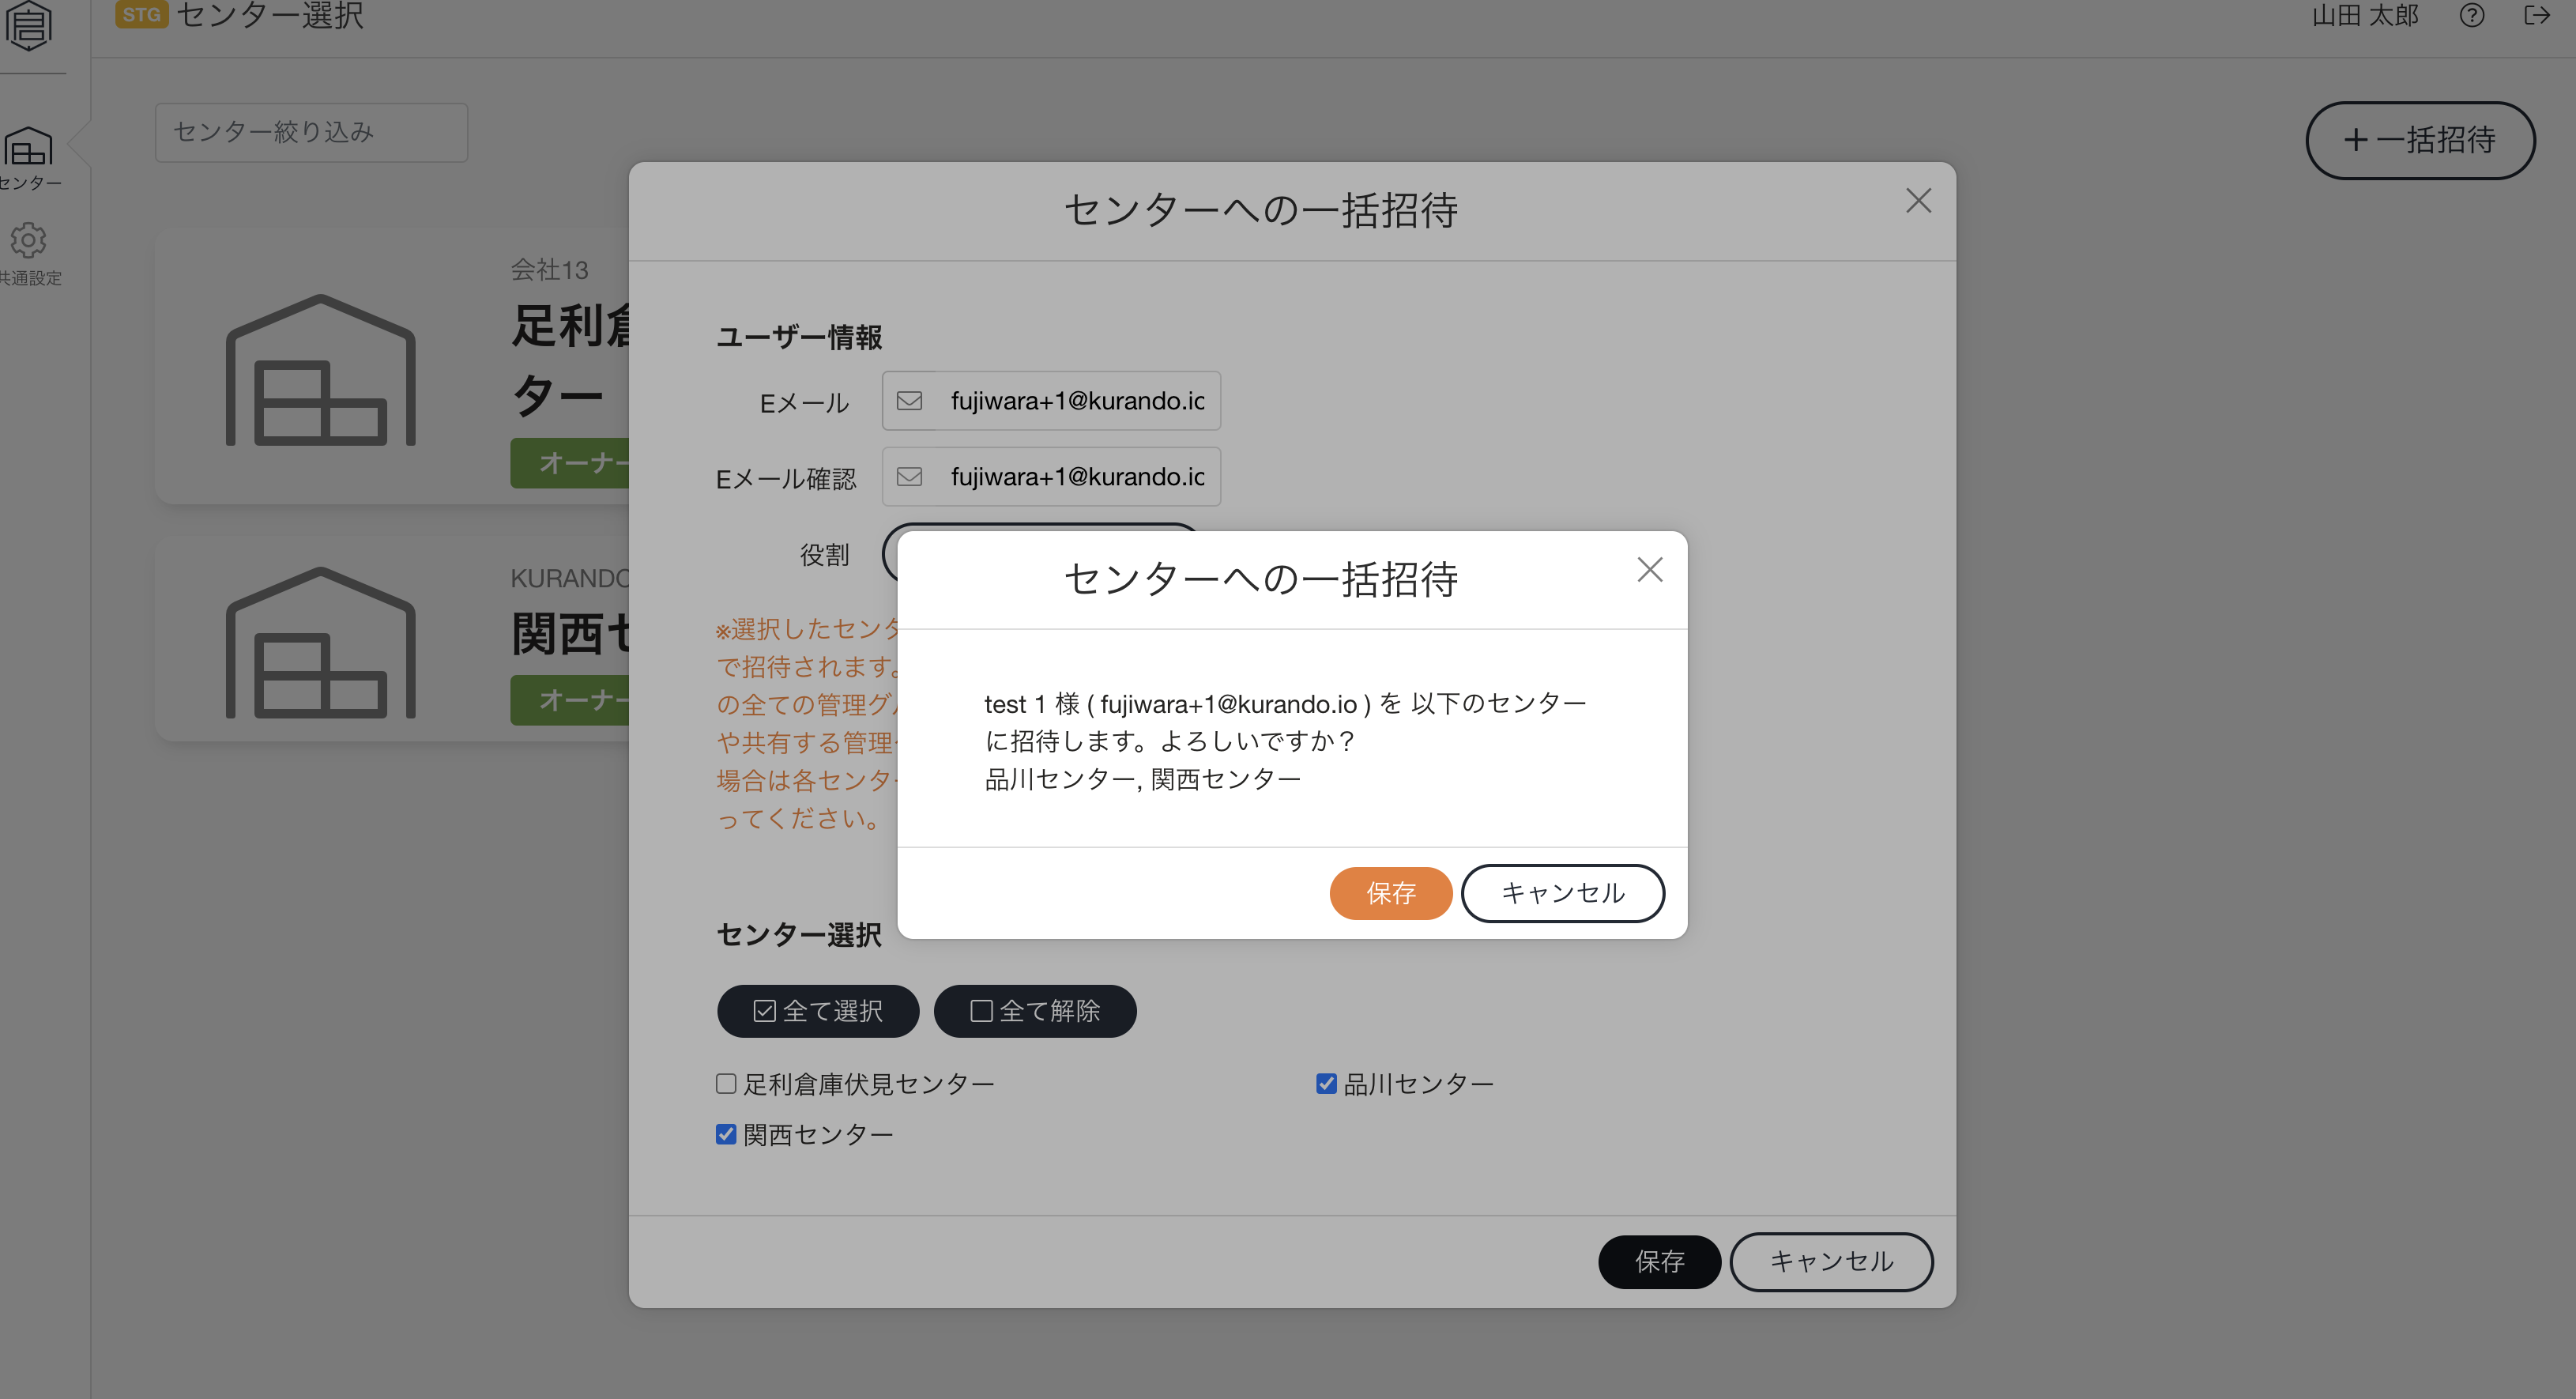Viewport: 2576px width, 1399px height.
Task: Click the 関西 warehouse card icon
Action: tap(320, 643)
